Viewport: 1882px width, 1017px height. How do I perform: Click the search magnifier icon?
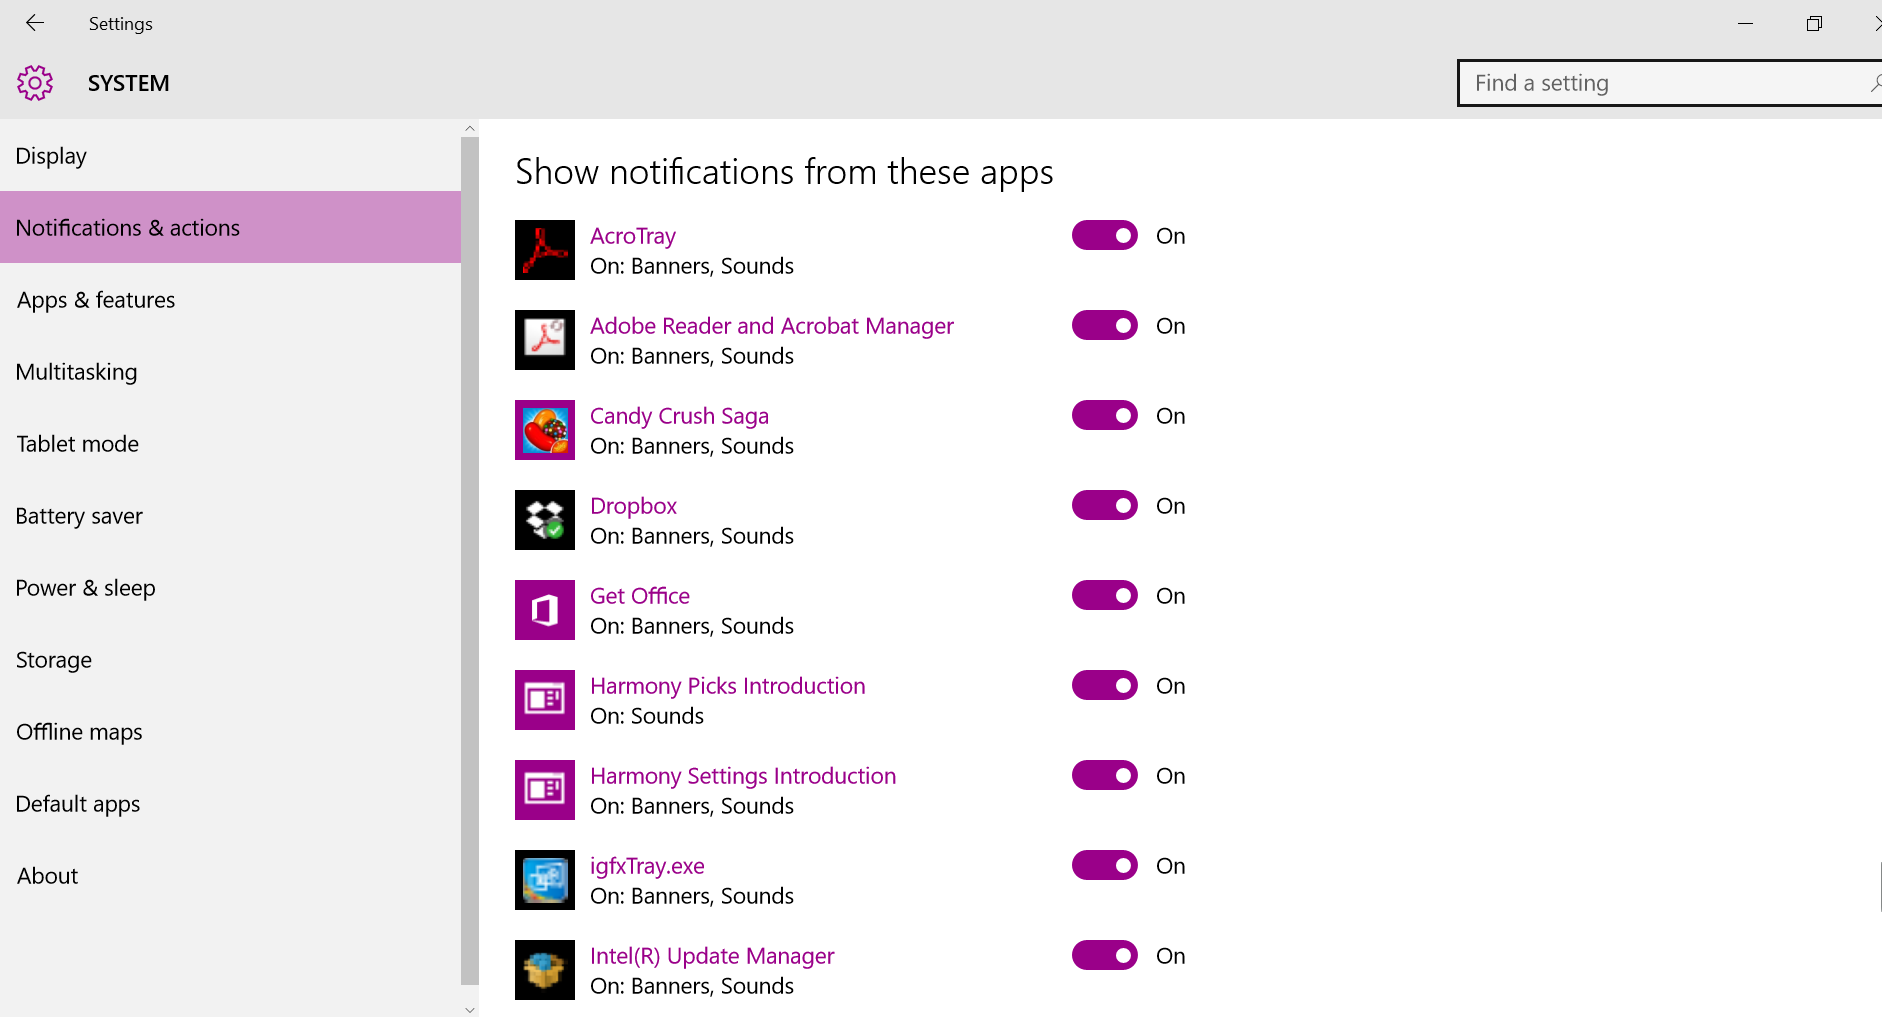[1875, 83]
